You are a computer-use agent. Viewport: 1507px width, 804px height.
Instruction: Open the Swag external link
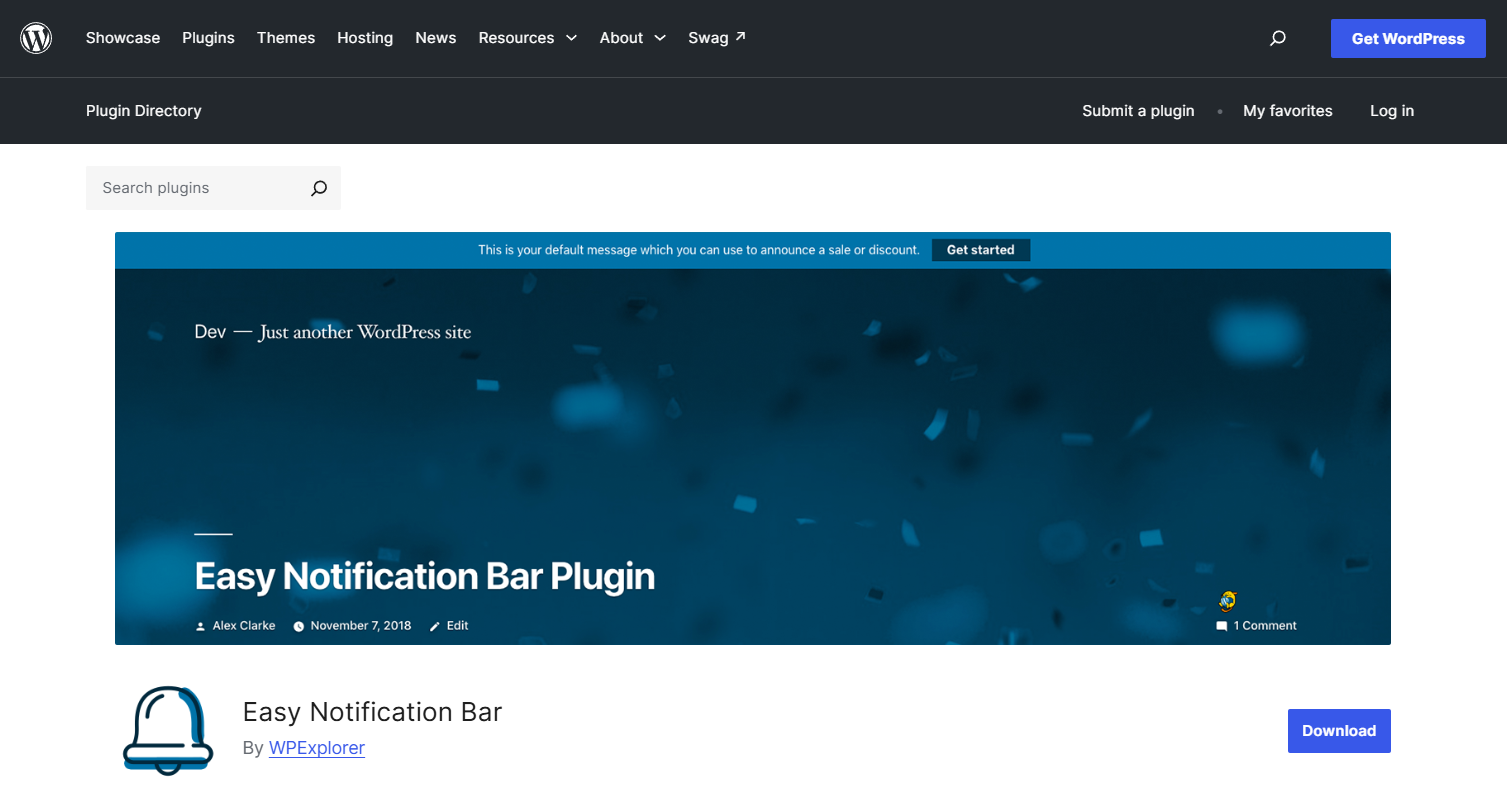[x=717, y=38]
